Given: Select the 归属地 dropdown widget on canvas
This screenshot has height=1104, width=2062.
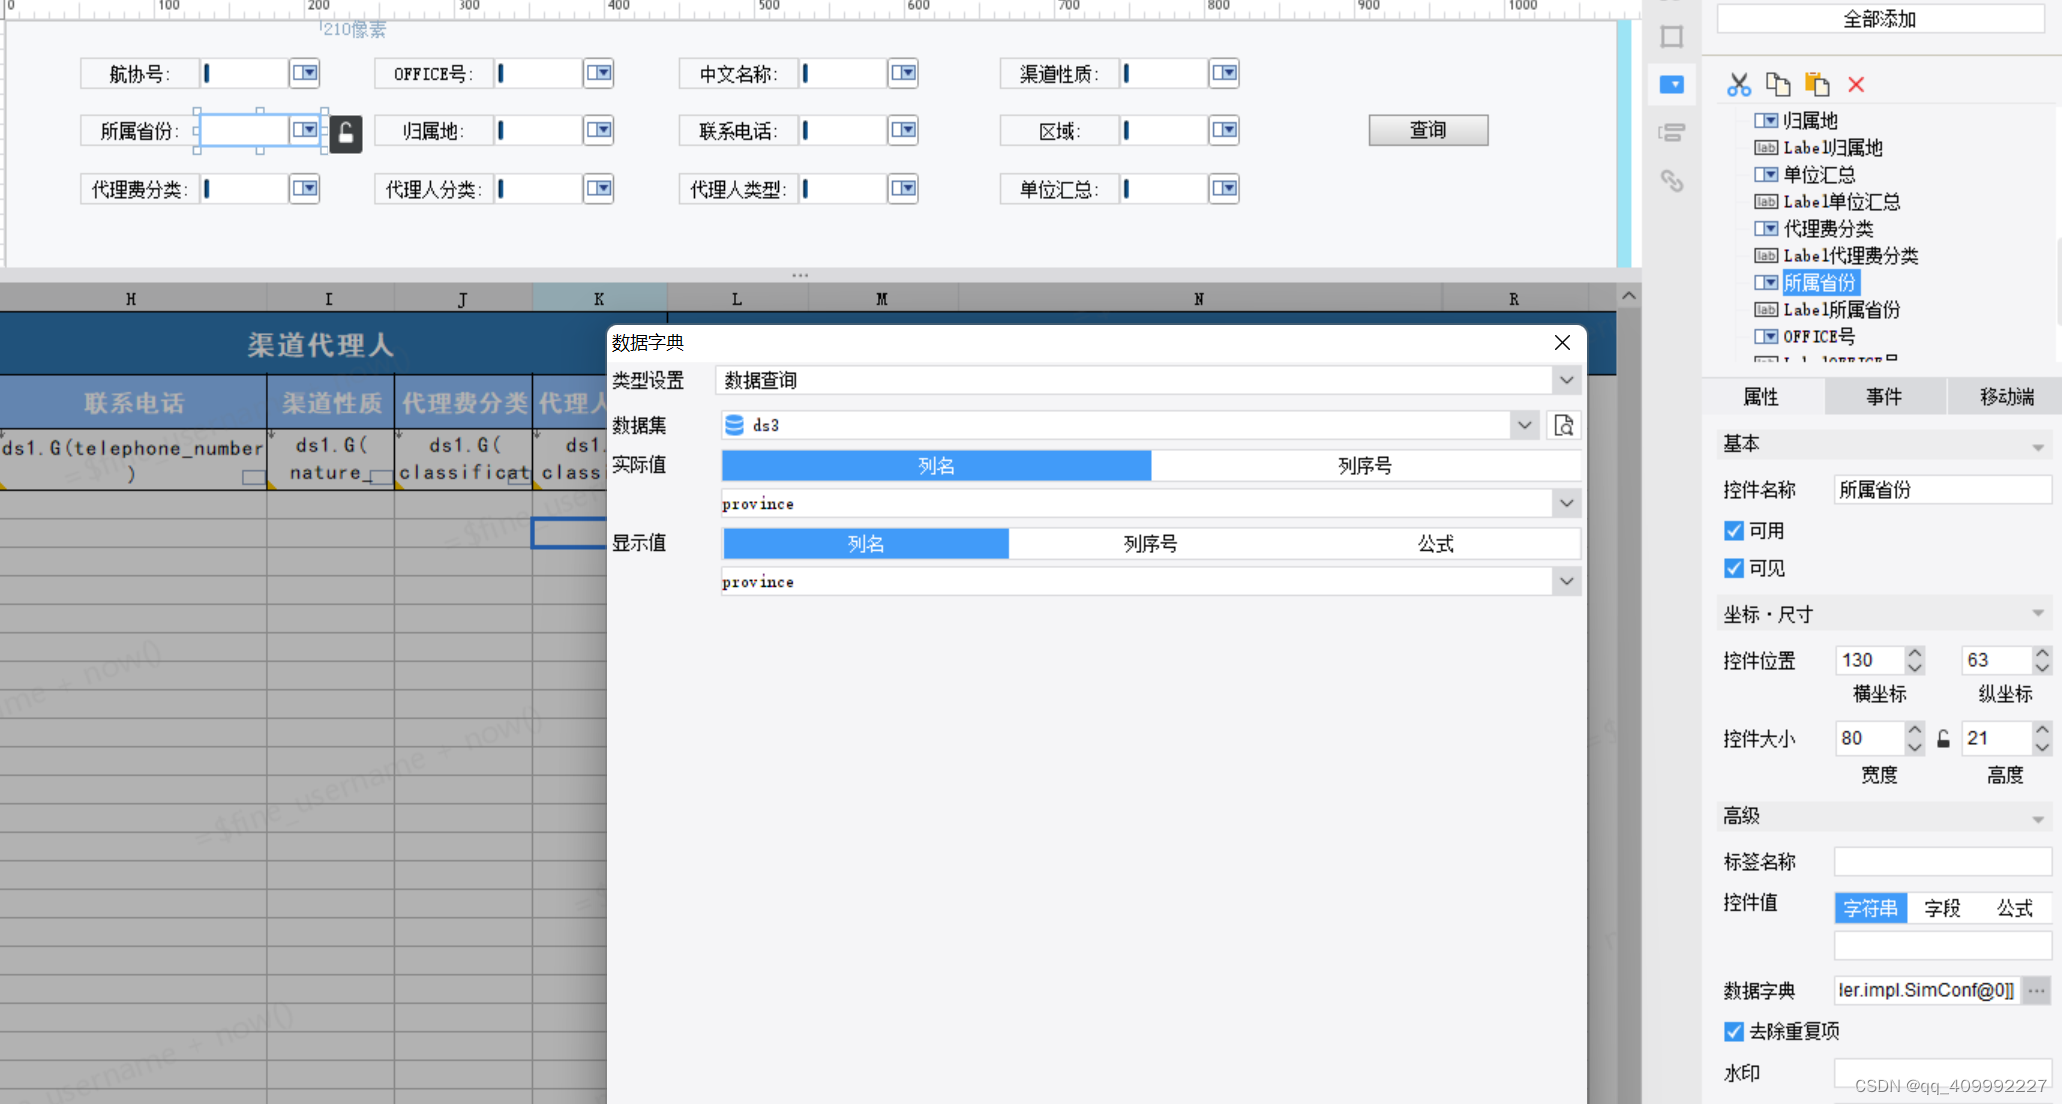Looking at the screenshot, I should click(554, 130).
